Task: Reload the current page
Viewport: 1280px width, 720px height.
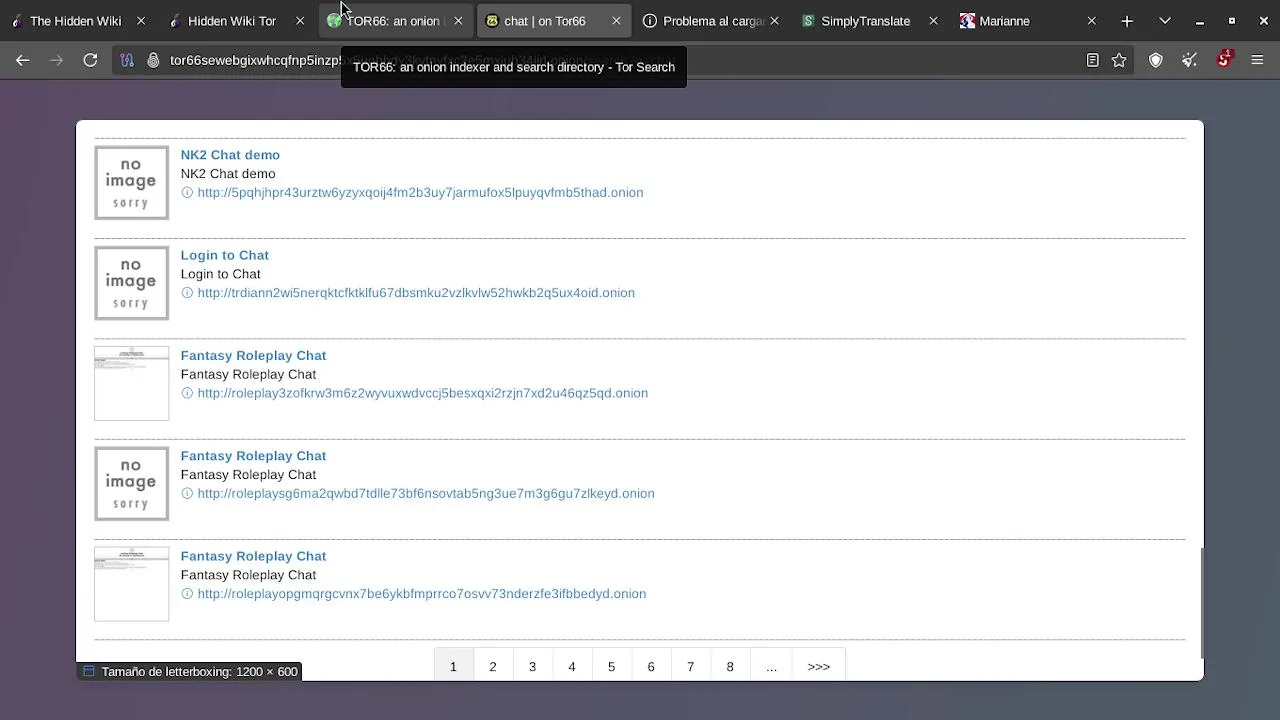Action: 90,60
